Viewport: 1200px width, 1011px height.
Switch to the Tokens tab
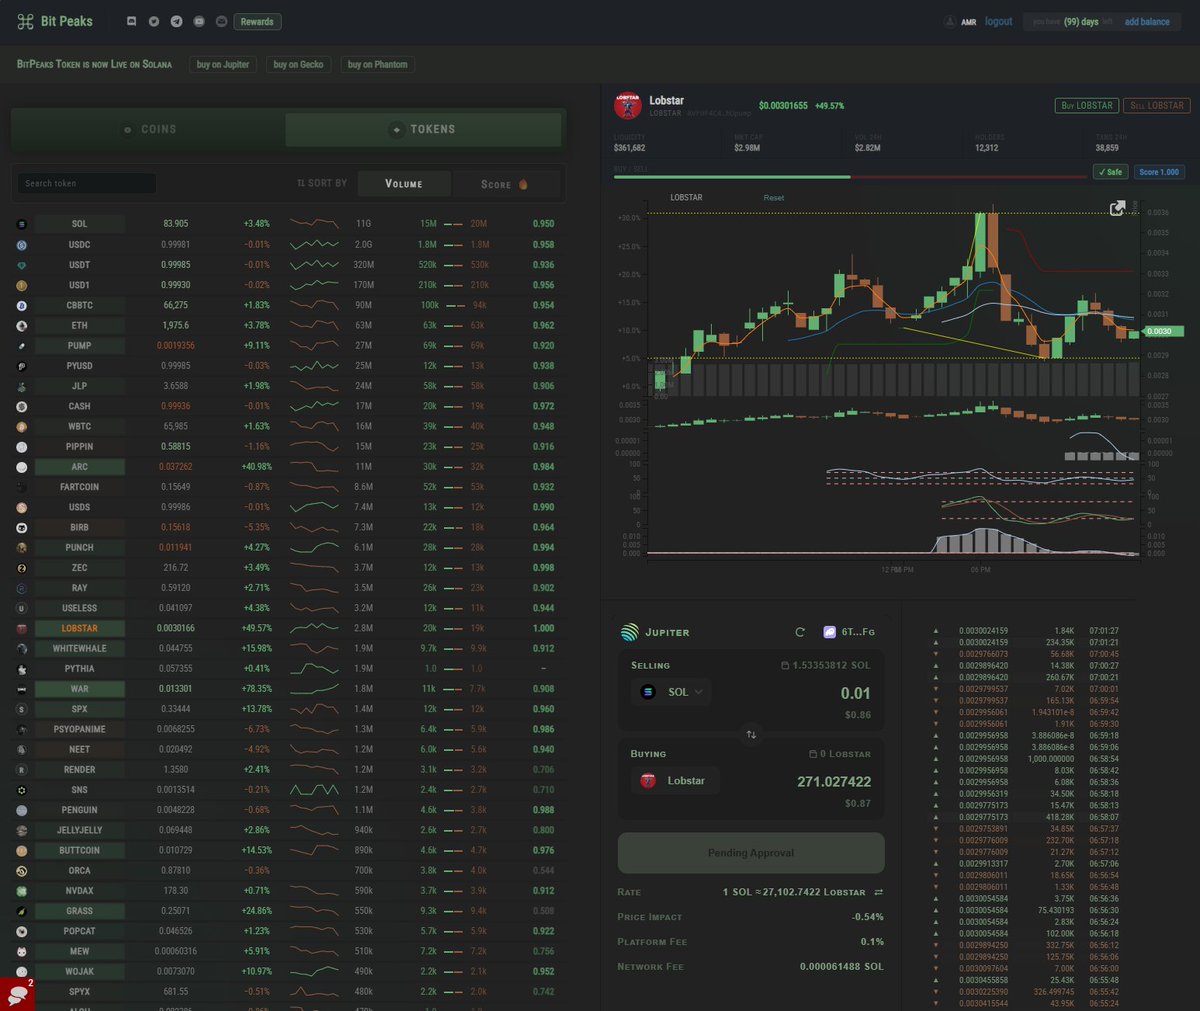tap(423, 129)
